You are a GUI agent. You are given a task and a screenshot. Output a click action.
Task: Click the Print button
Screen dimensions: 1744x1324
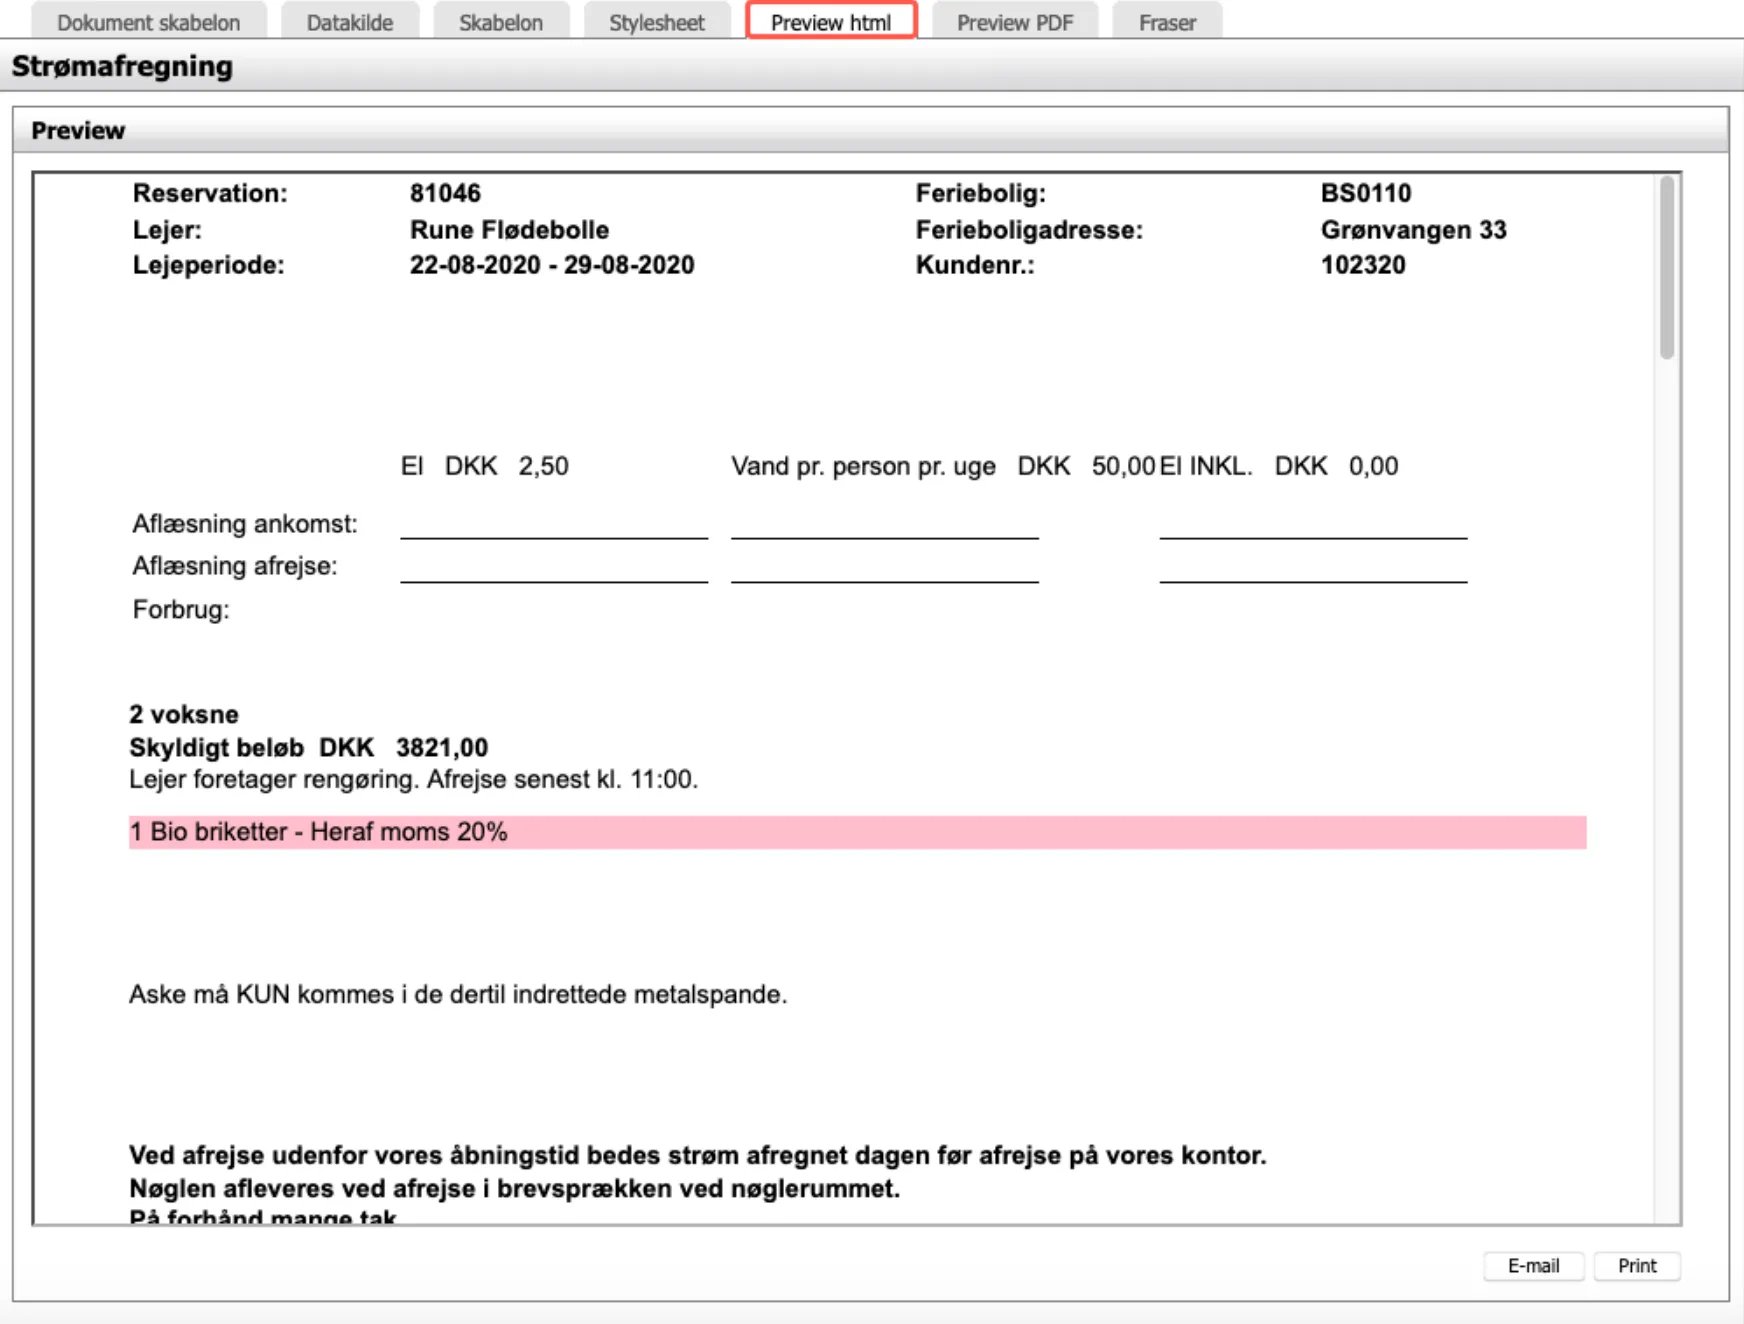(x=1636, y=1265)
